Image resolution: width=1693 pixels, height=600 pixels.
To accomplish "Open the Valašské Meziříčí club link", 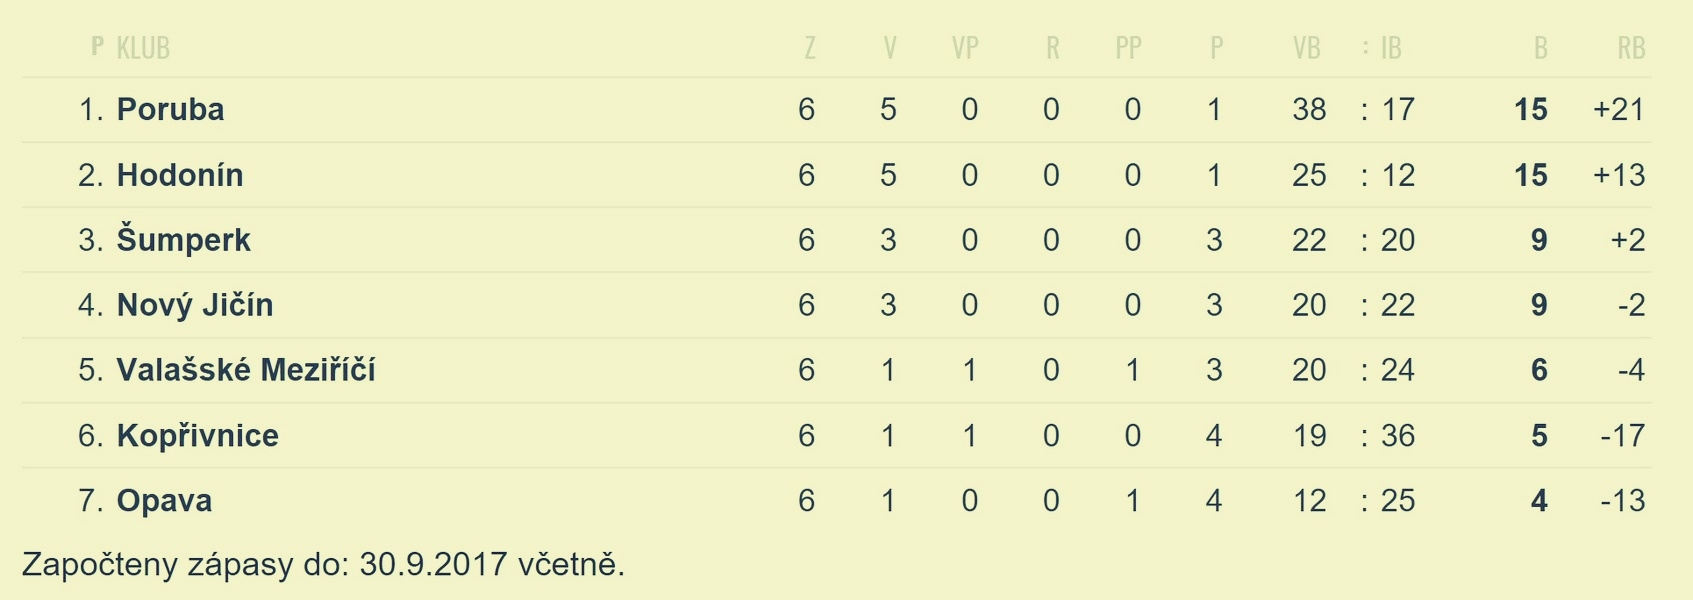I will coord(246,369).
